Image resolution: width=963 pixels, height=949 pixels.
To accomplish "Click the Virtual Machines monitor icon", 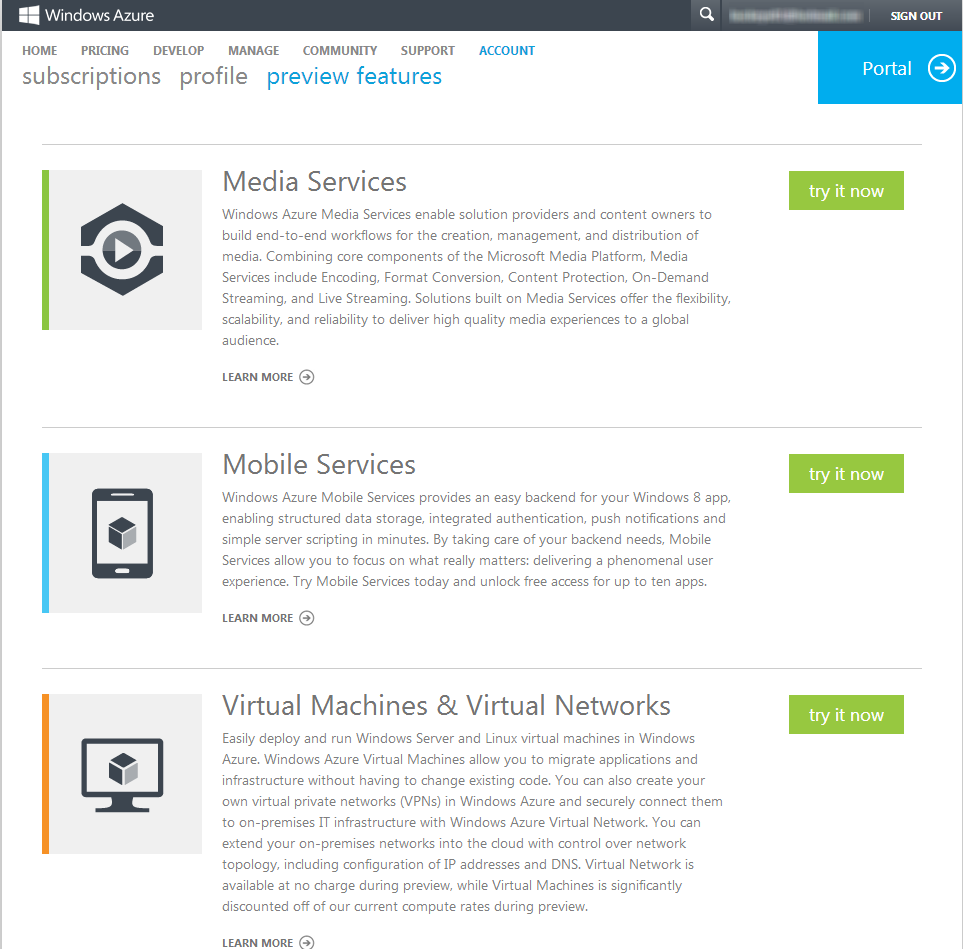I will (122, 775).
